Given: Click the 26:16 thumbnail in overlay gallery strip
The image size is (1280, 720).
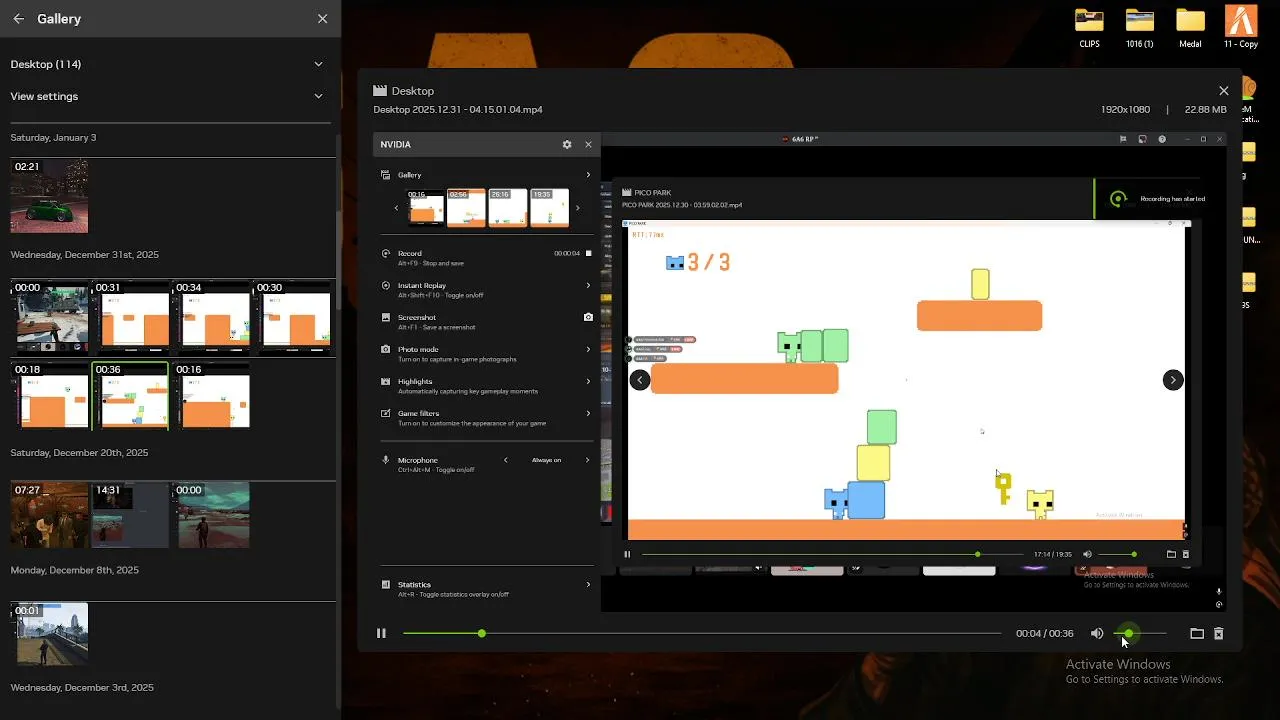Looking at the screenshot, I should tap(508, 208).
